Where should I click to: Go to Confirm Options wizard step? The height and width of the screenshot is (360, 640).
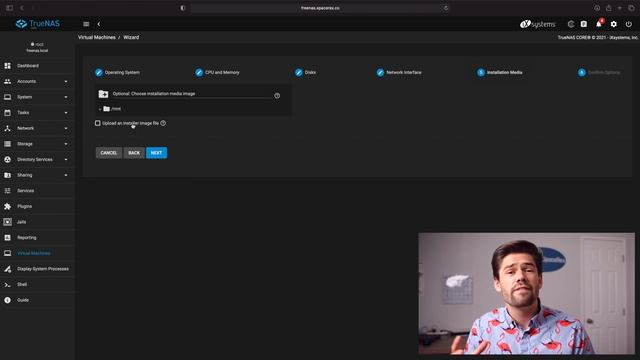(599, 72)
